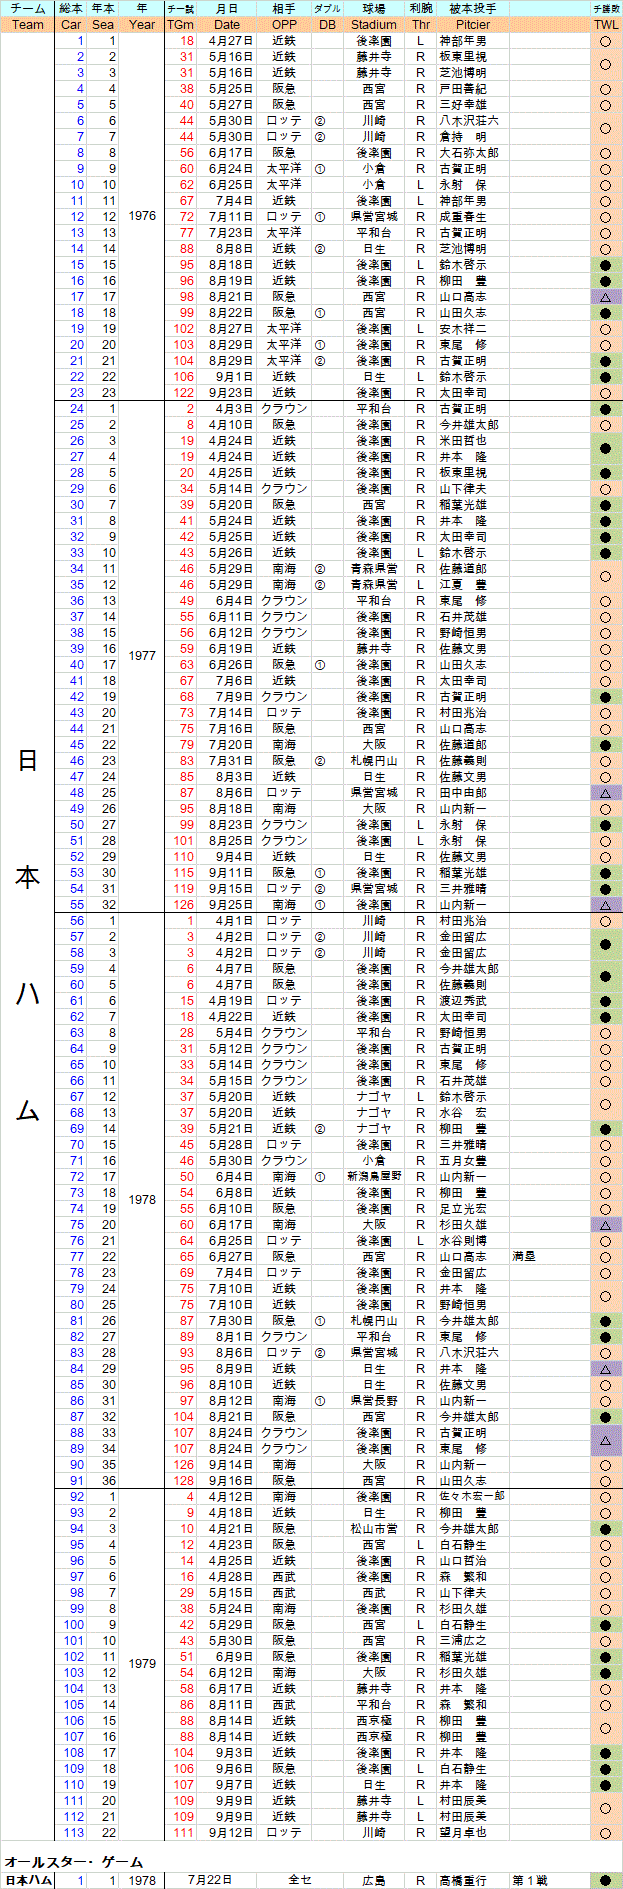Click the 満塁 note cell
Viewport: 623px width, 1889px height.
click(x=550, y=1257)
